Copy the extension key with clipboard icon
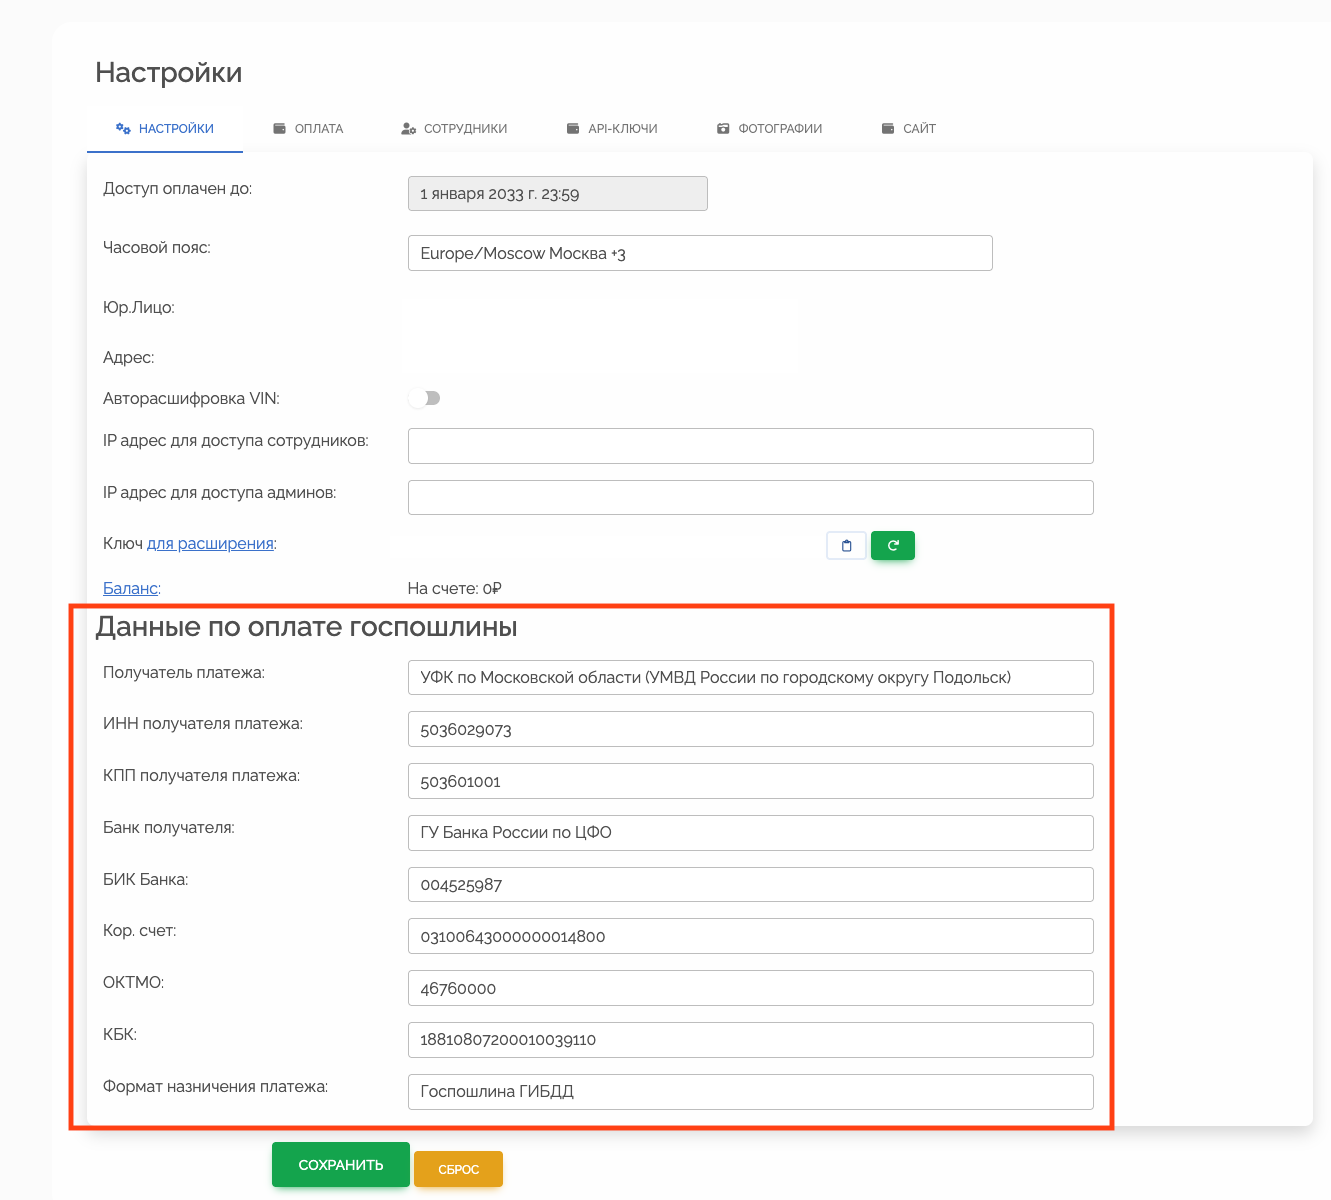1331x1200 pixels. (x=846, y=545)
